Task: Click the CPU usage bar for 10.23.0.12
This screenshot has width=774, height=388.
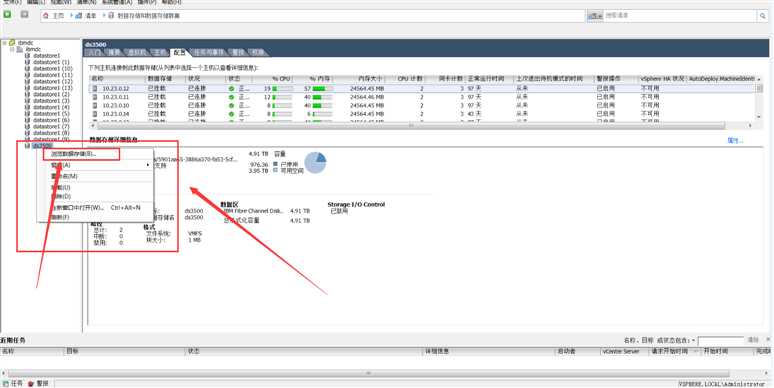Action: (x=283, y=89)
